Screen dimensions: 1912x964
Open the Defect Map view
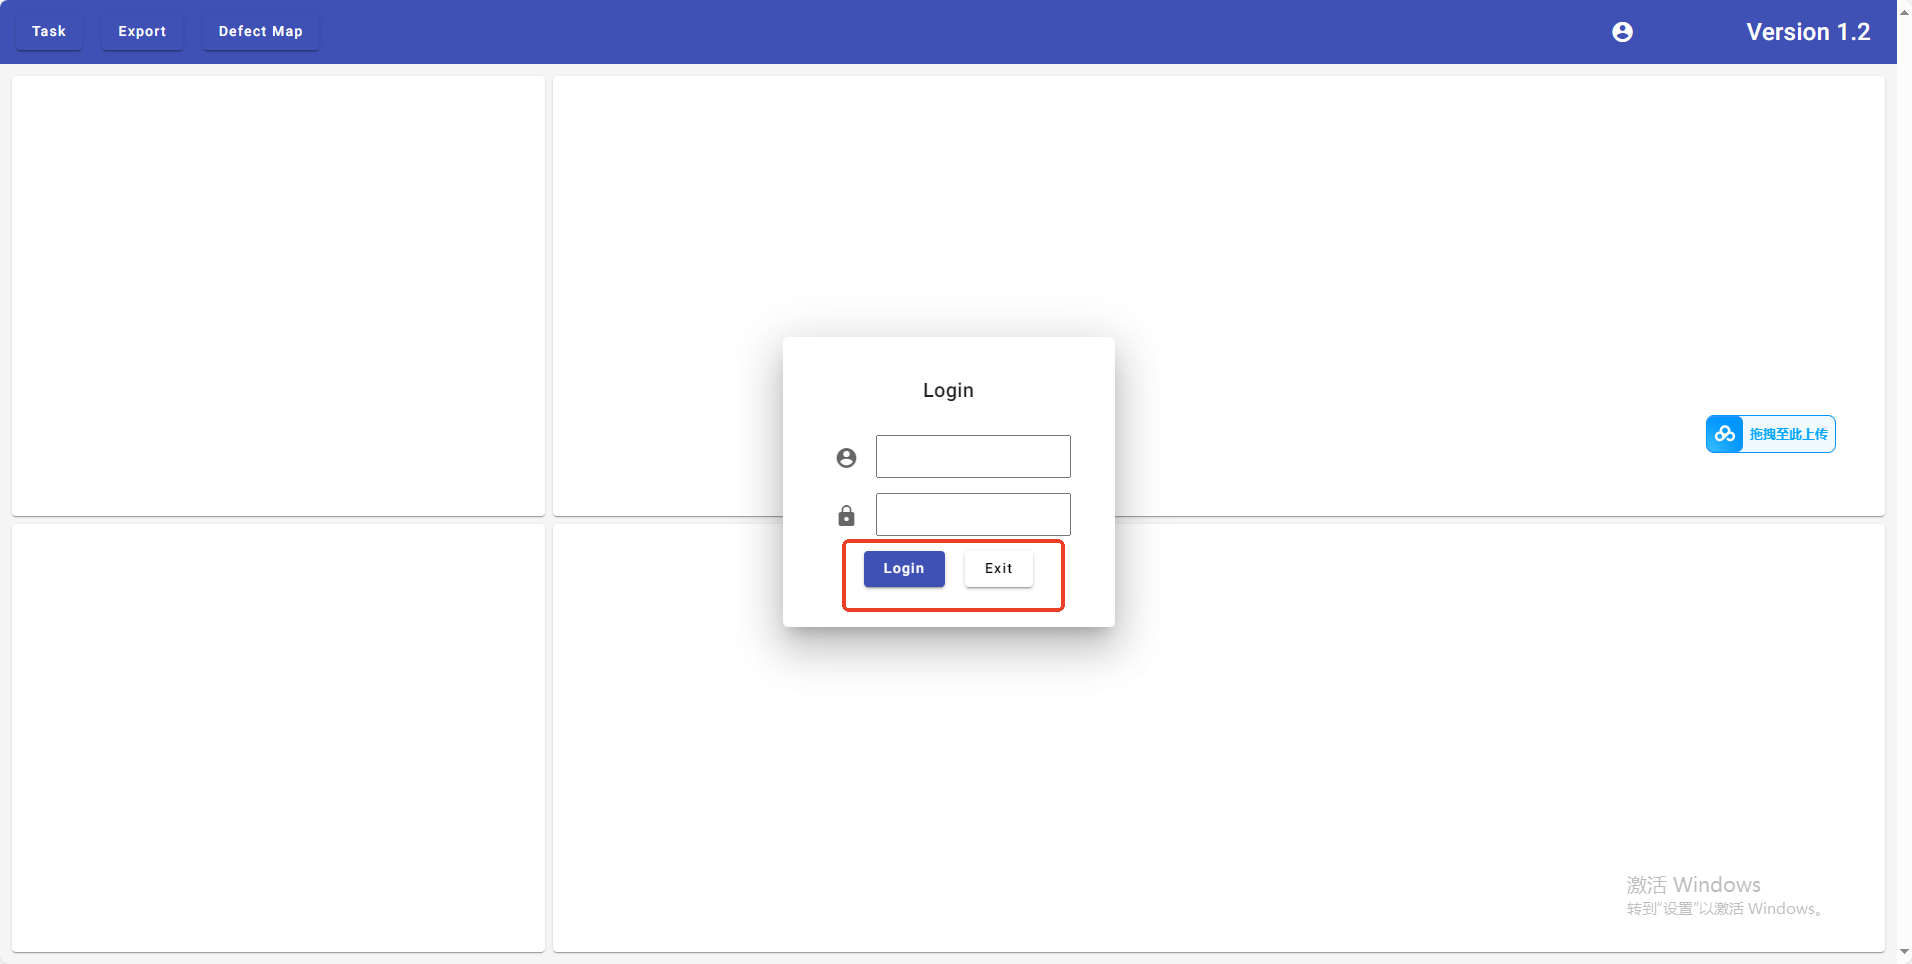coord(261,32)
